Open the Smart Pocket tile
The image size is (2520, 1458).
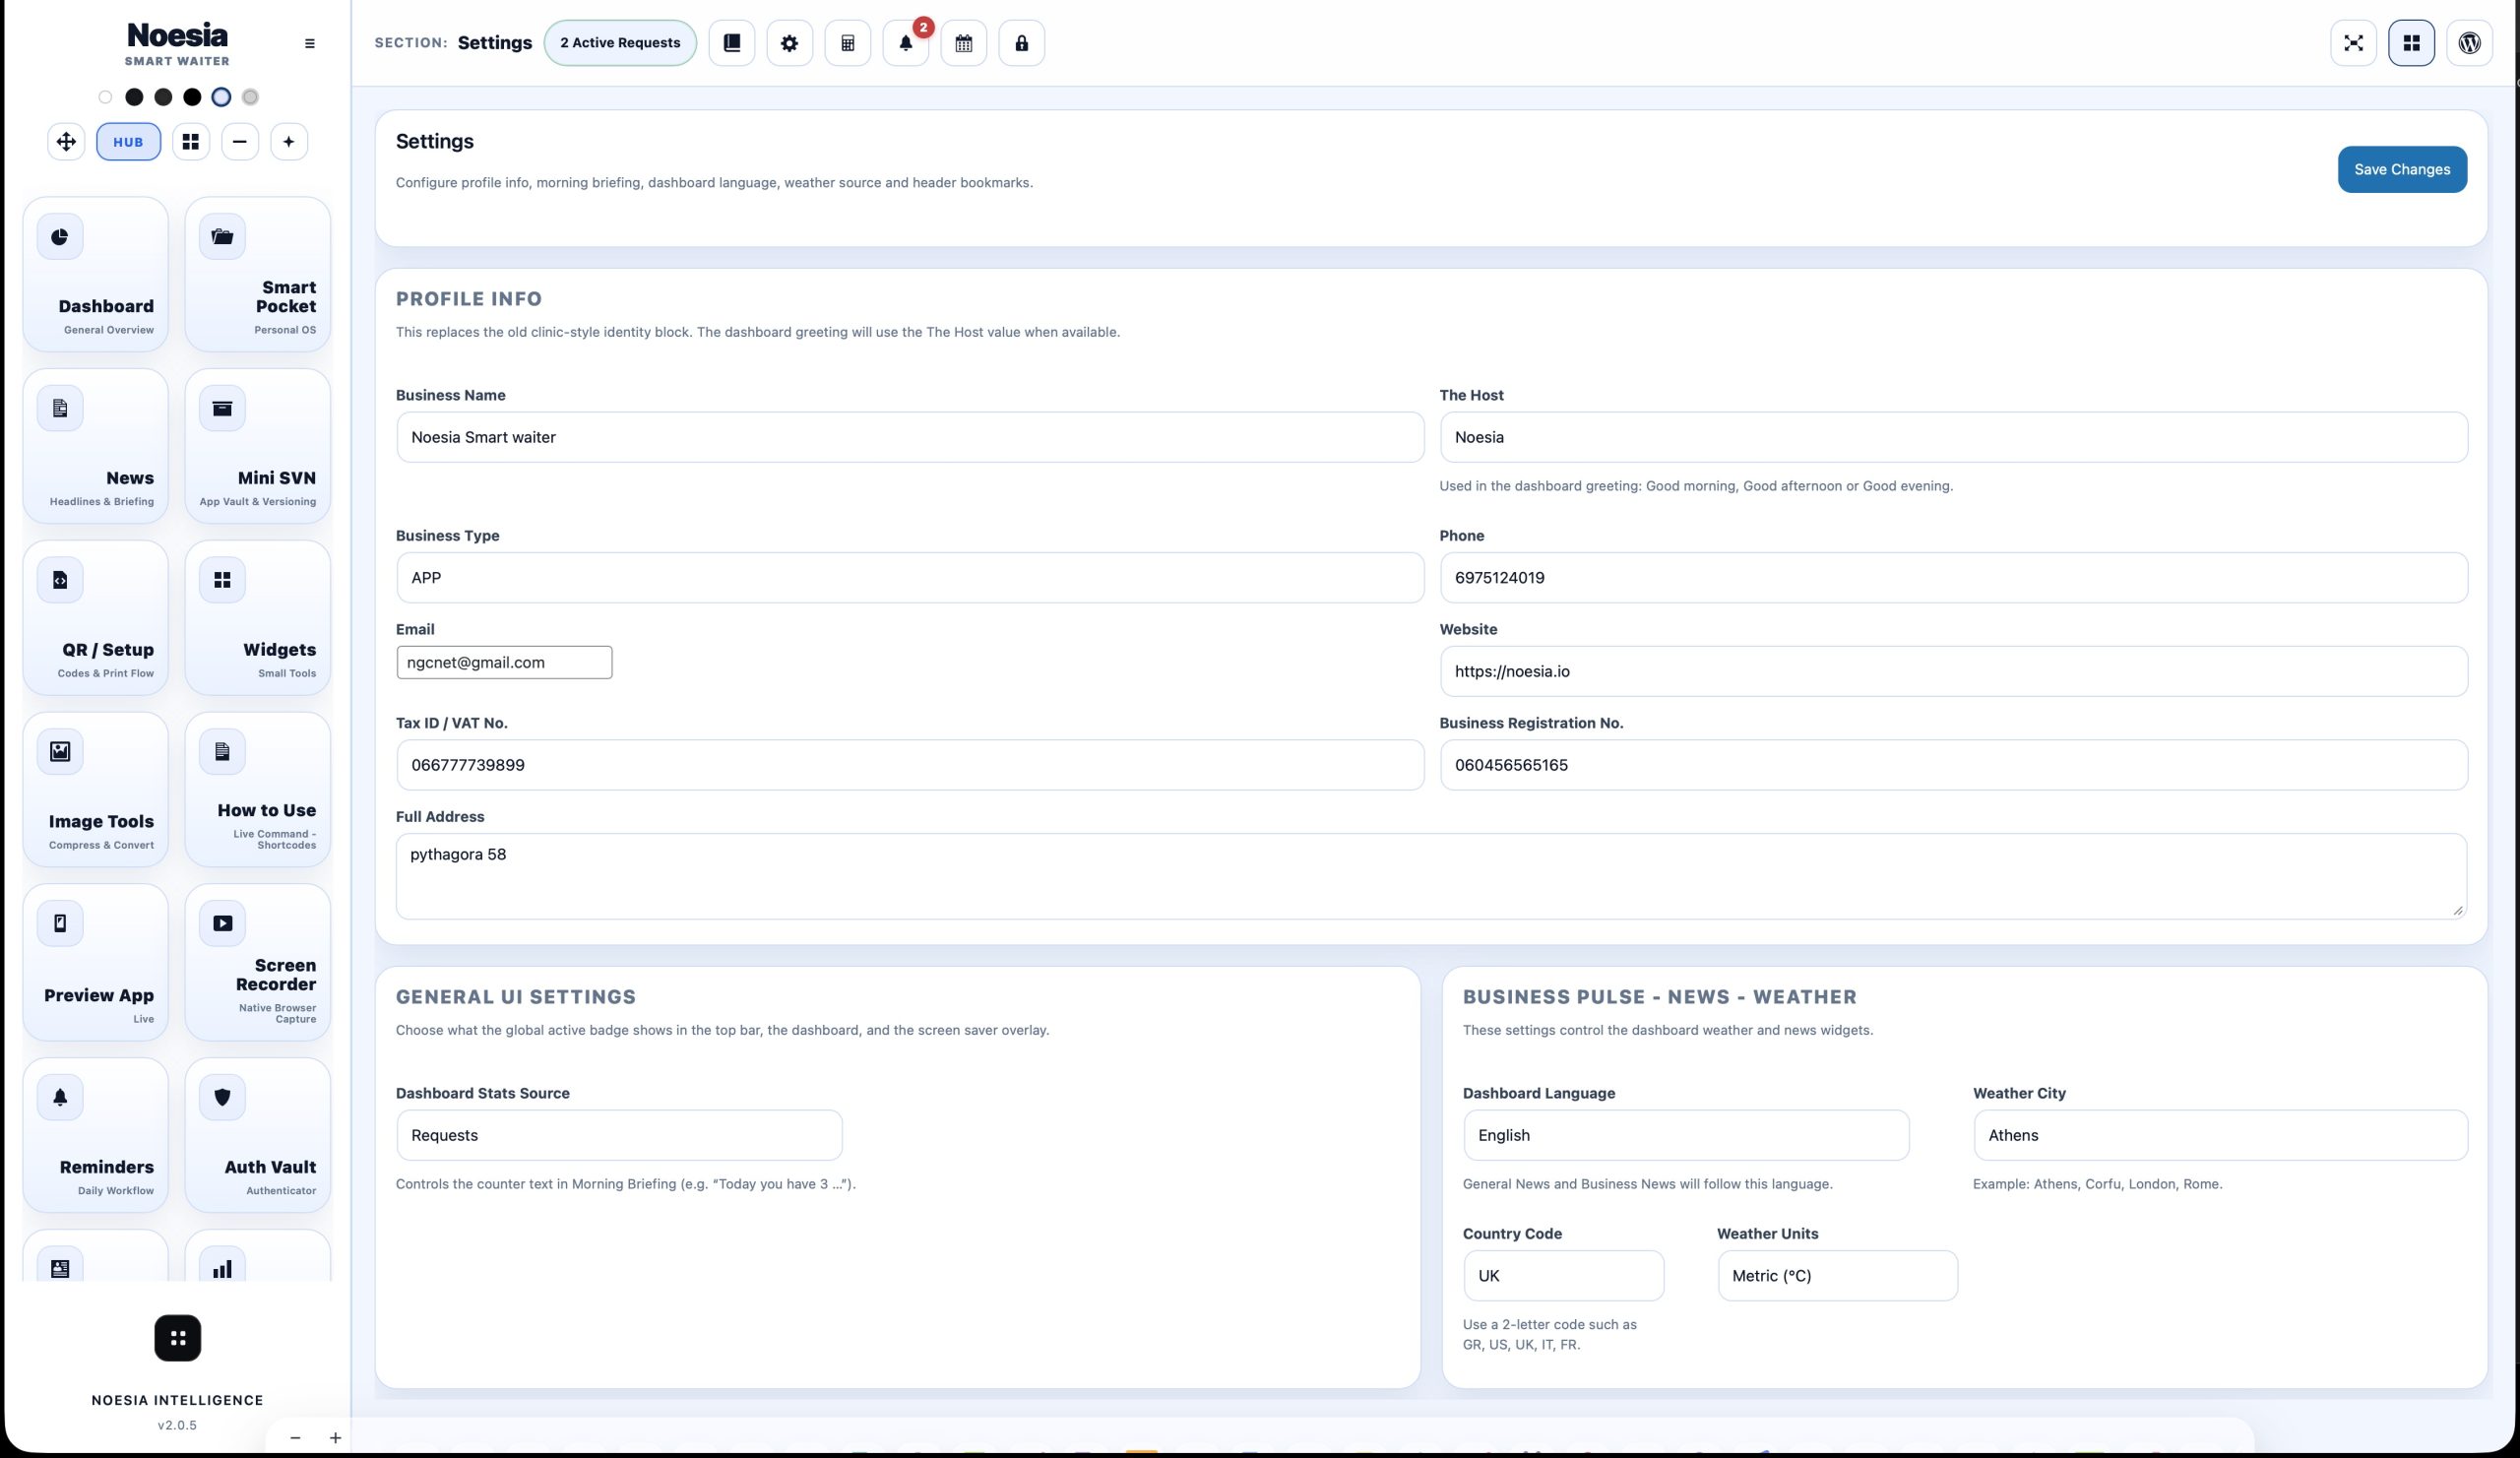tap(258, 274)
